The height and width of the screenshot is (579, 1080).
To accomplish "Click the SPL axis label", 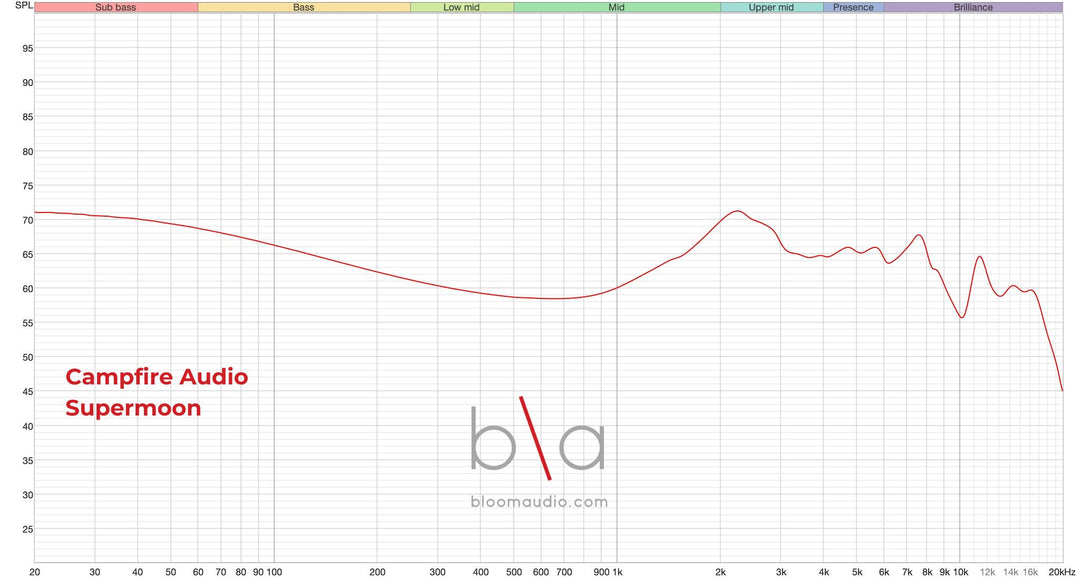I will point(23,6).
